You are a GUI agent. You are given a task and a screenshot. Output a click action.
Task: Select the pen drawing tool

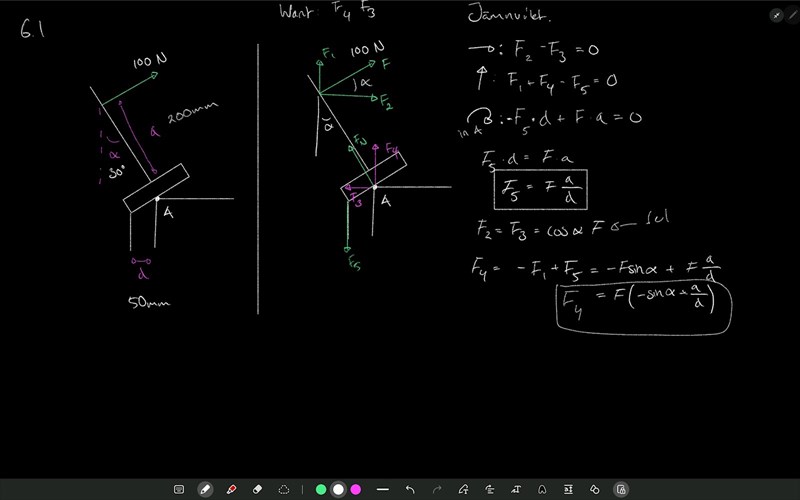pyautogui.click(x=205, y=489)
